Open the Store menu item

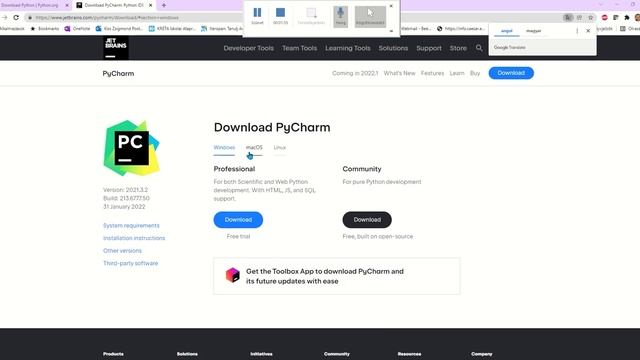coord(458,48)
